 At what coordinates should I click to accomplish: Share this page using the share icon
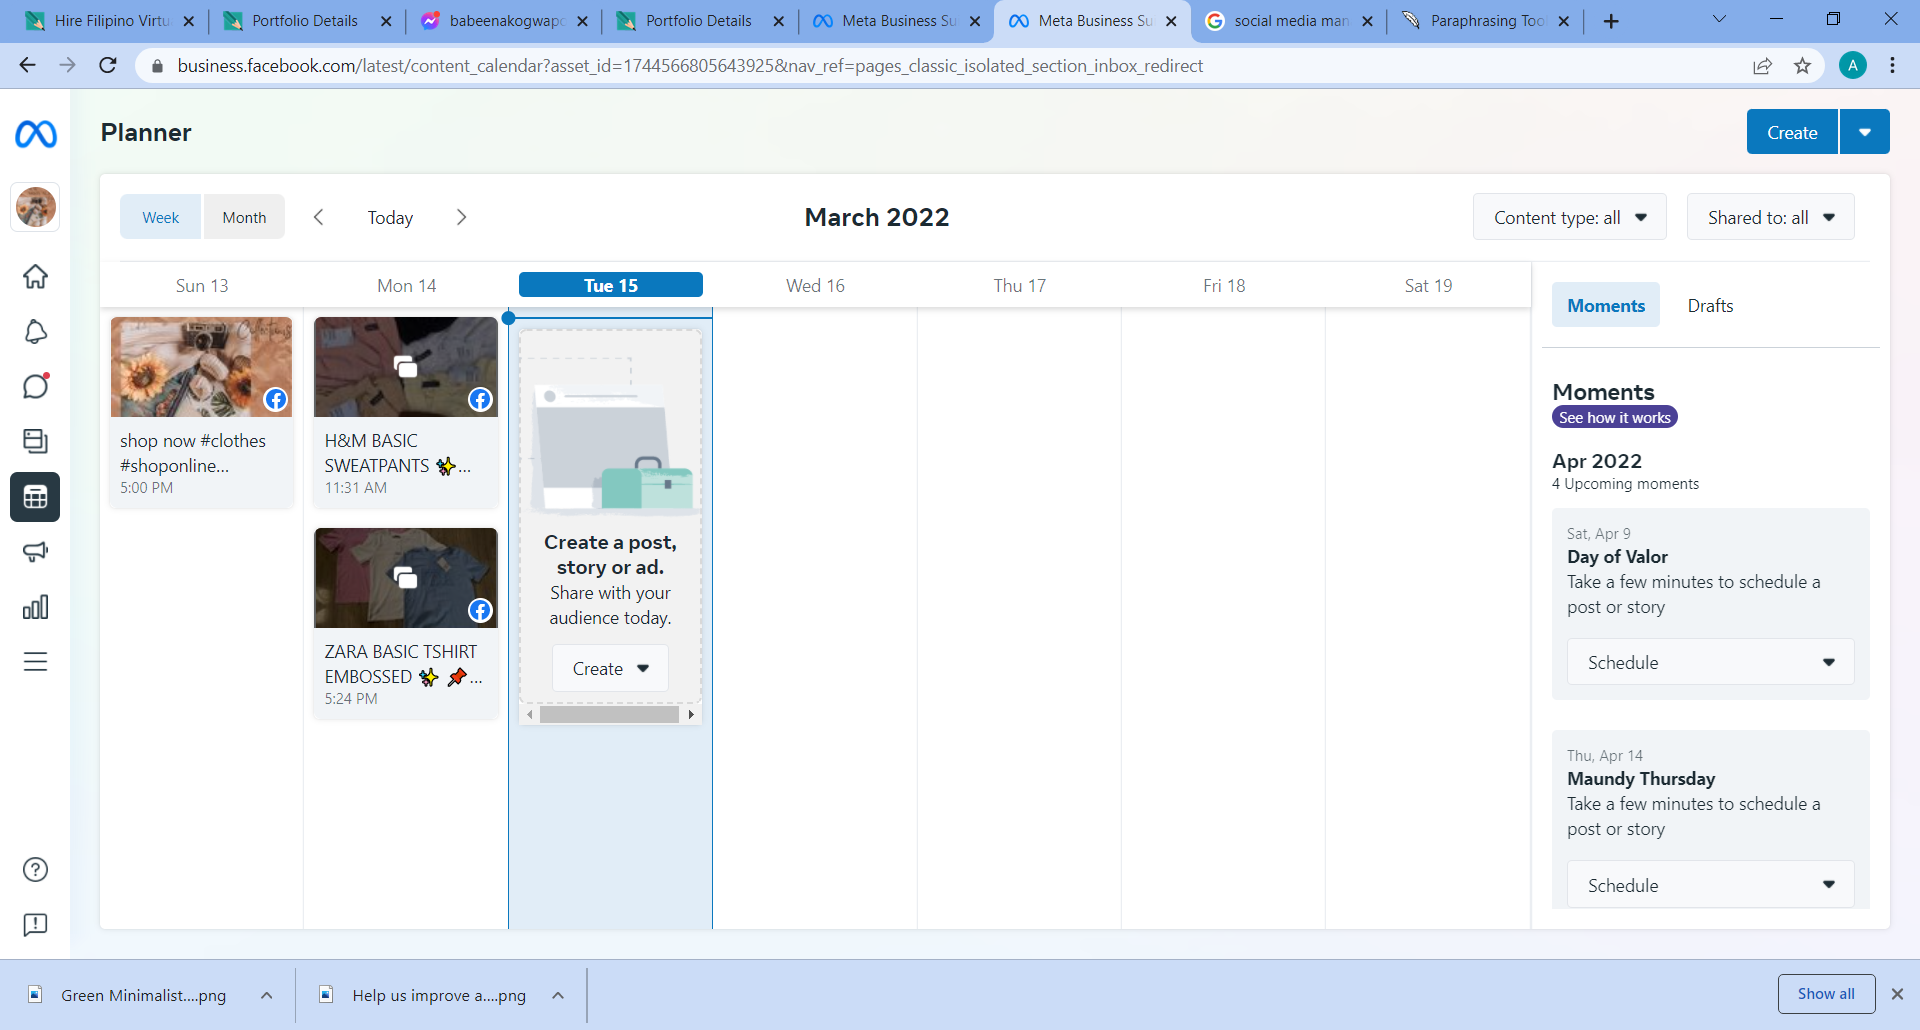point(1762,66)
